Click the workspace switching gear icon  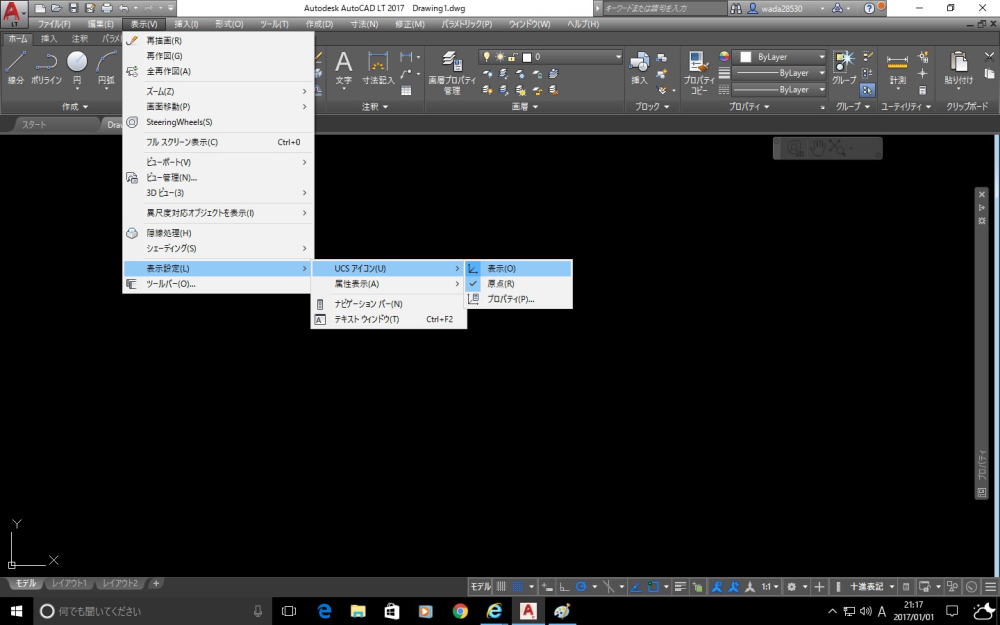(791, 587)
